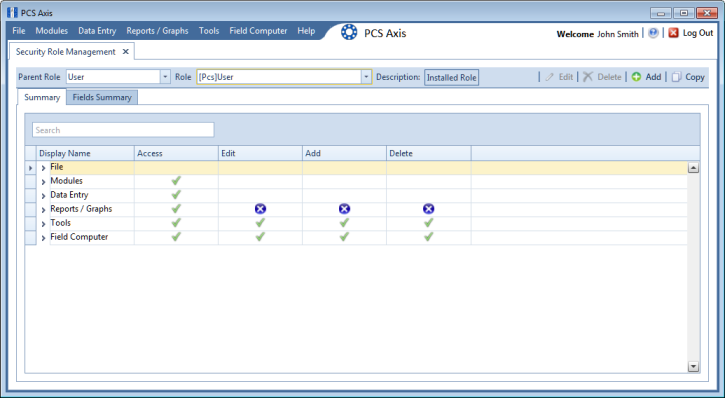Open the Modules menu
Image resolution: width=725 pixels, height=398 pixels.
coord(52,31)
